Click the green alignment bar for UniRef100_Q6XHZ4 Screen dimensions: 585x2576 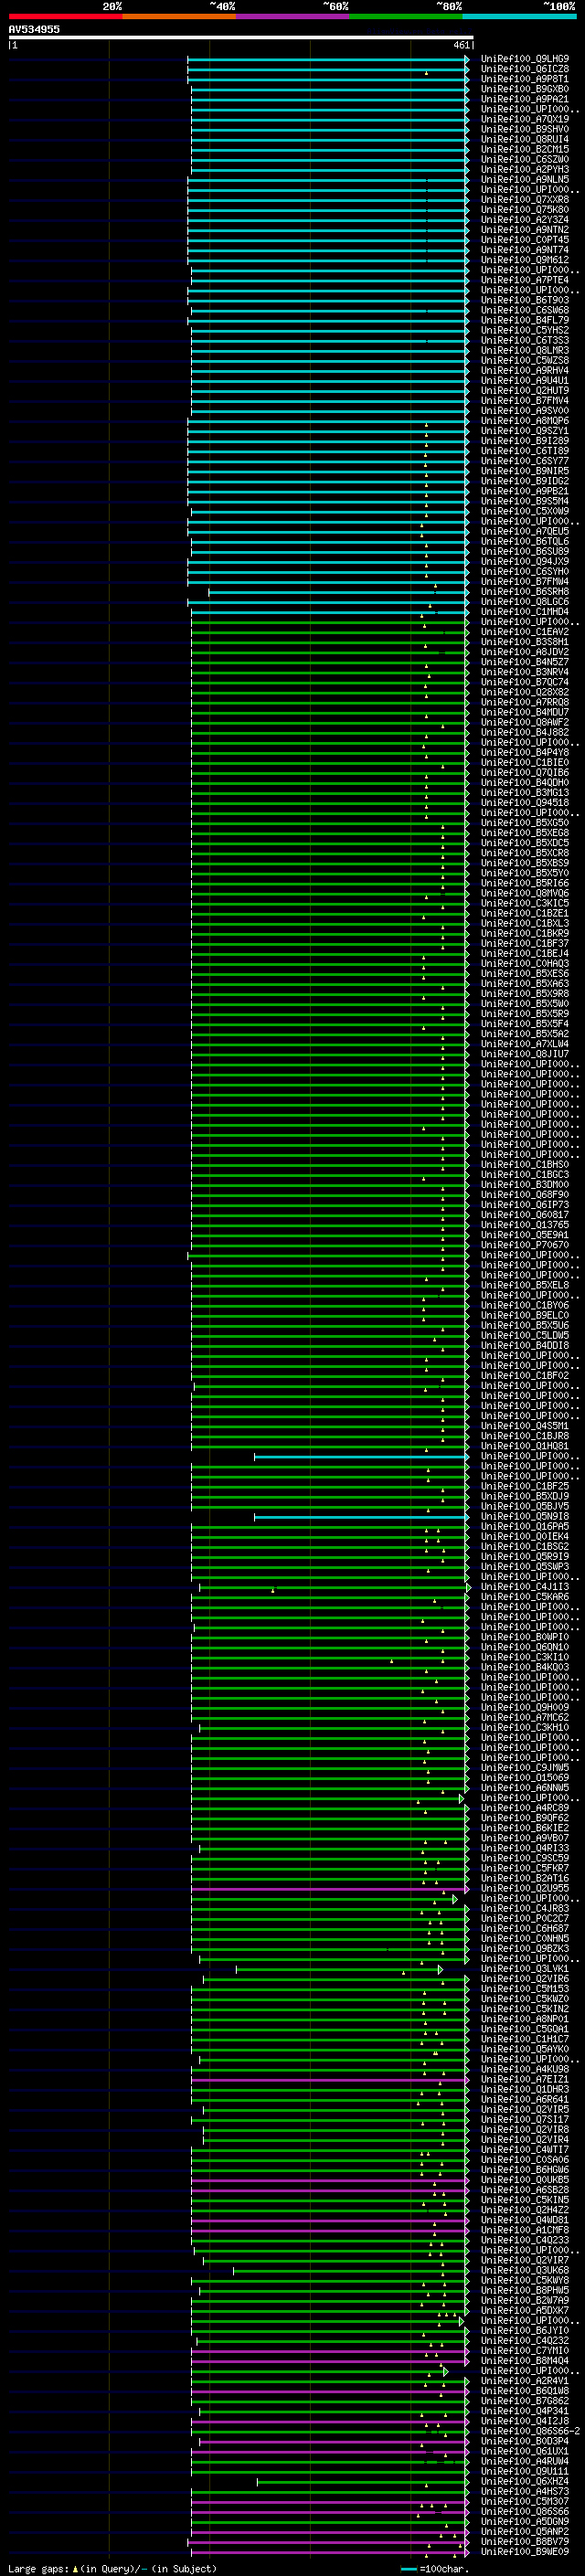[363, 2481]
